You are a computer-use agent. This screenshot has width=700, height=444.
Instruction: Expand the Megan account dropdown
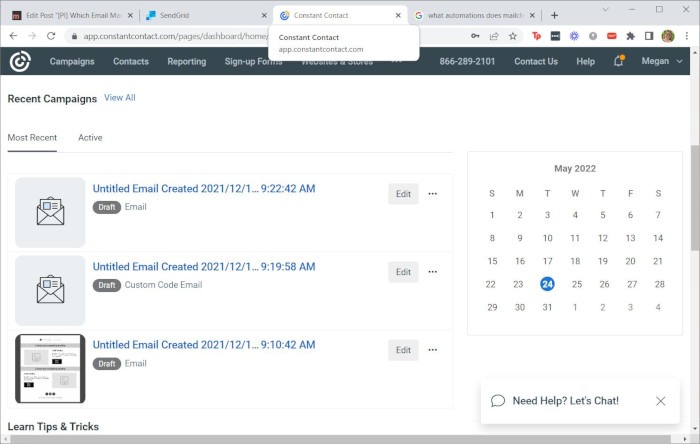point(662,61)
